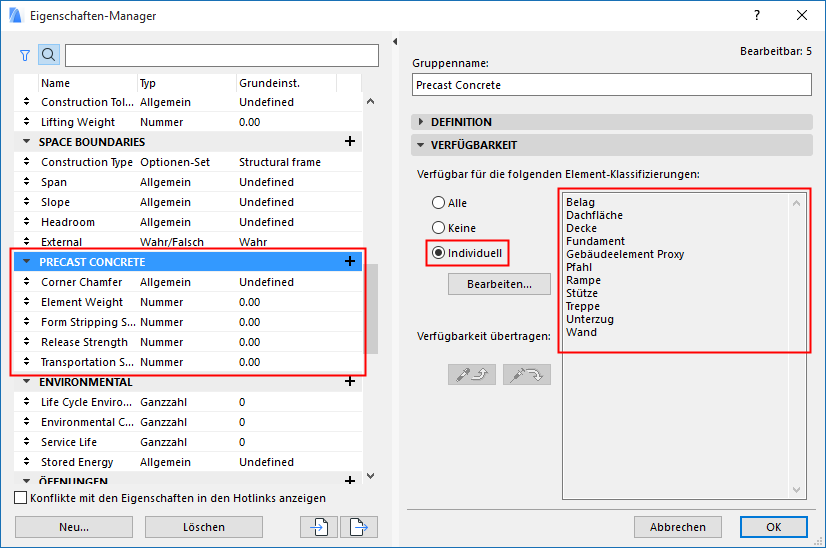The image size is (826, 548).
Task: Select Treppe in classification list
Action: coord(583,306)
